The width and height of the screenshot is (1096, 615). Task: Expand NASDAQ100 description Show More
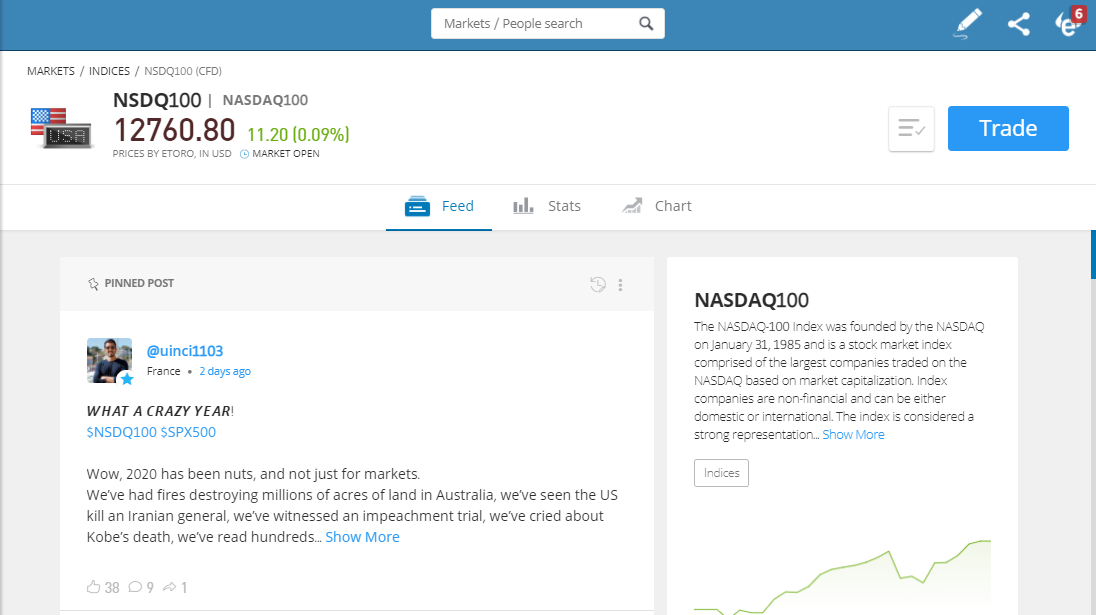coord(853,435)
